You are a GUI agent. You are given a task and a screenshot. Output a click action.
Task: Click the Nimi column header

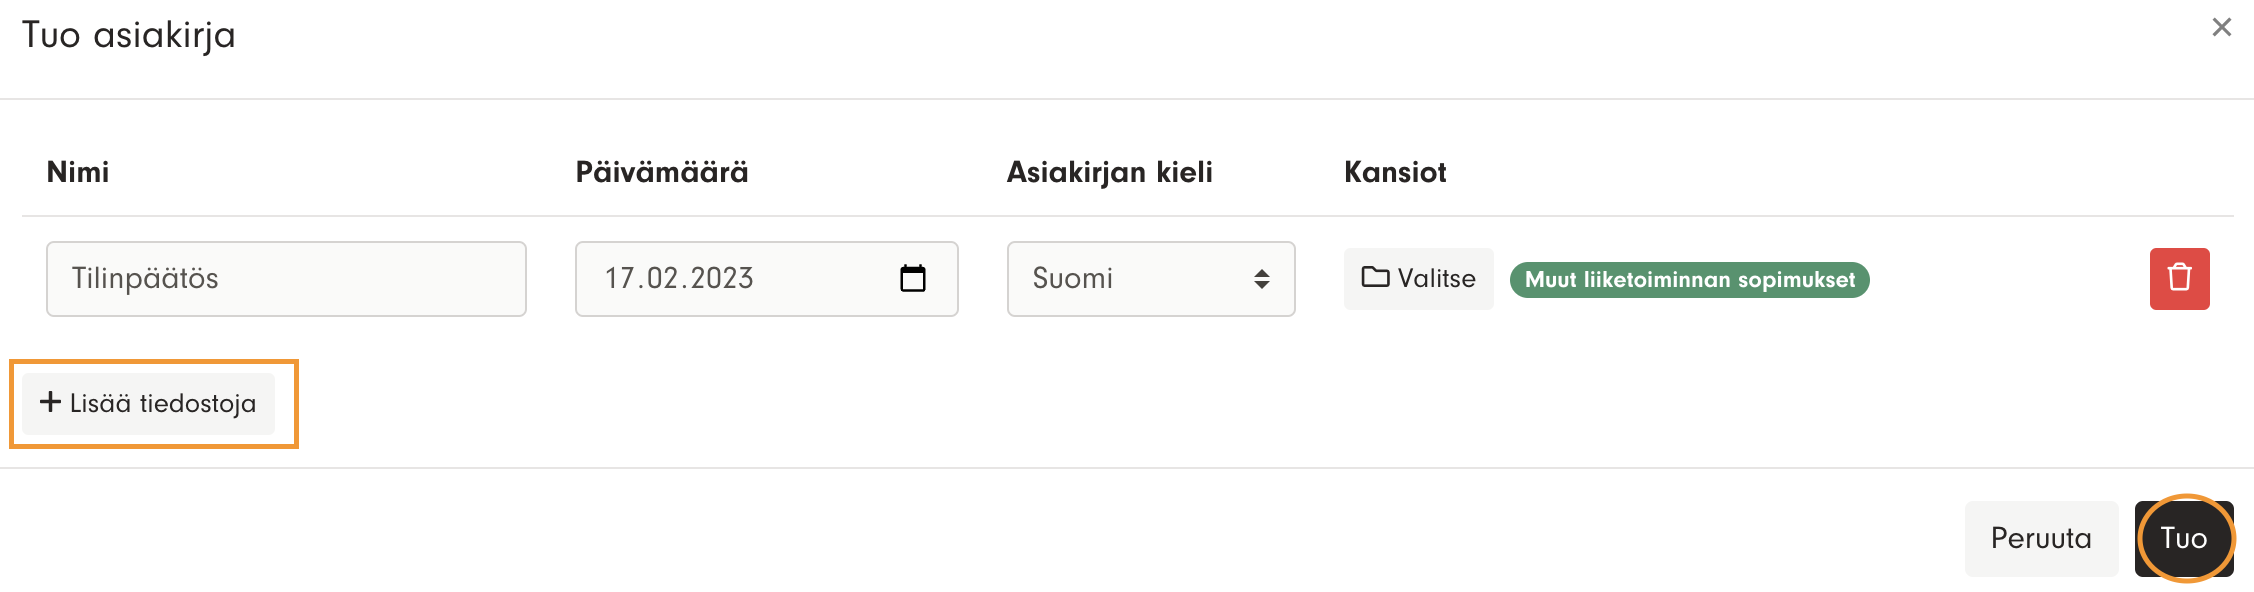(78, 172)
